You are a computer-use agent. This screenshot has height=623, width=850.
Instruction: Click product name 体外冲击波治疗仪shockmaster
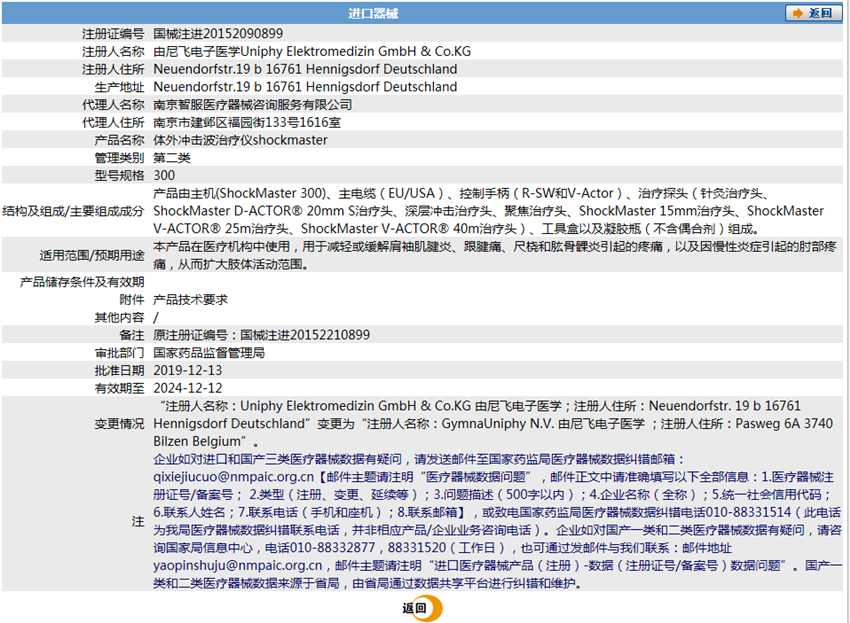pyautogui.click(x=240, y=140)
